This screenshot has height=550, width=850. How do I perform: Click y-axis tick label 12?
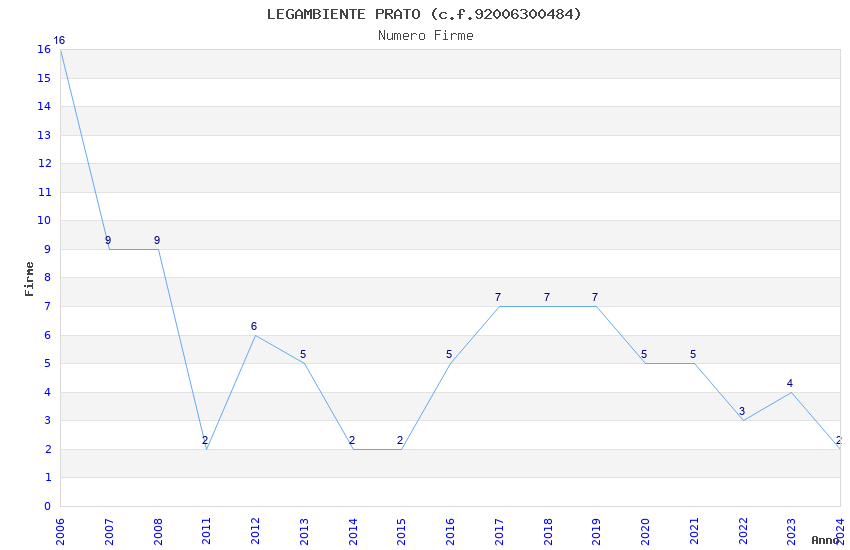[44, 163]
